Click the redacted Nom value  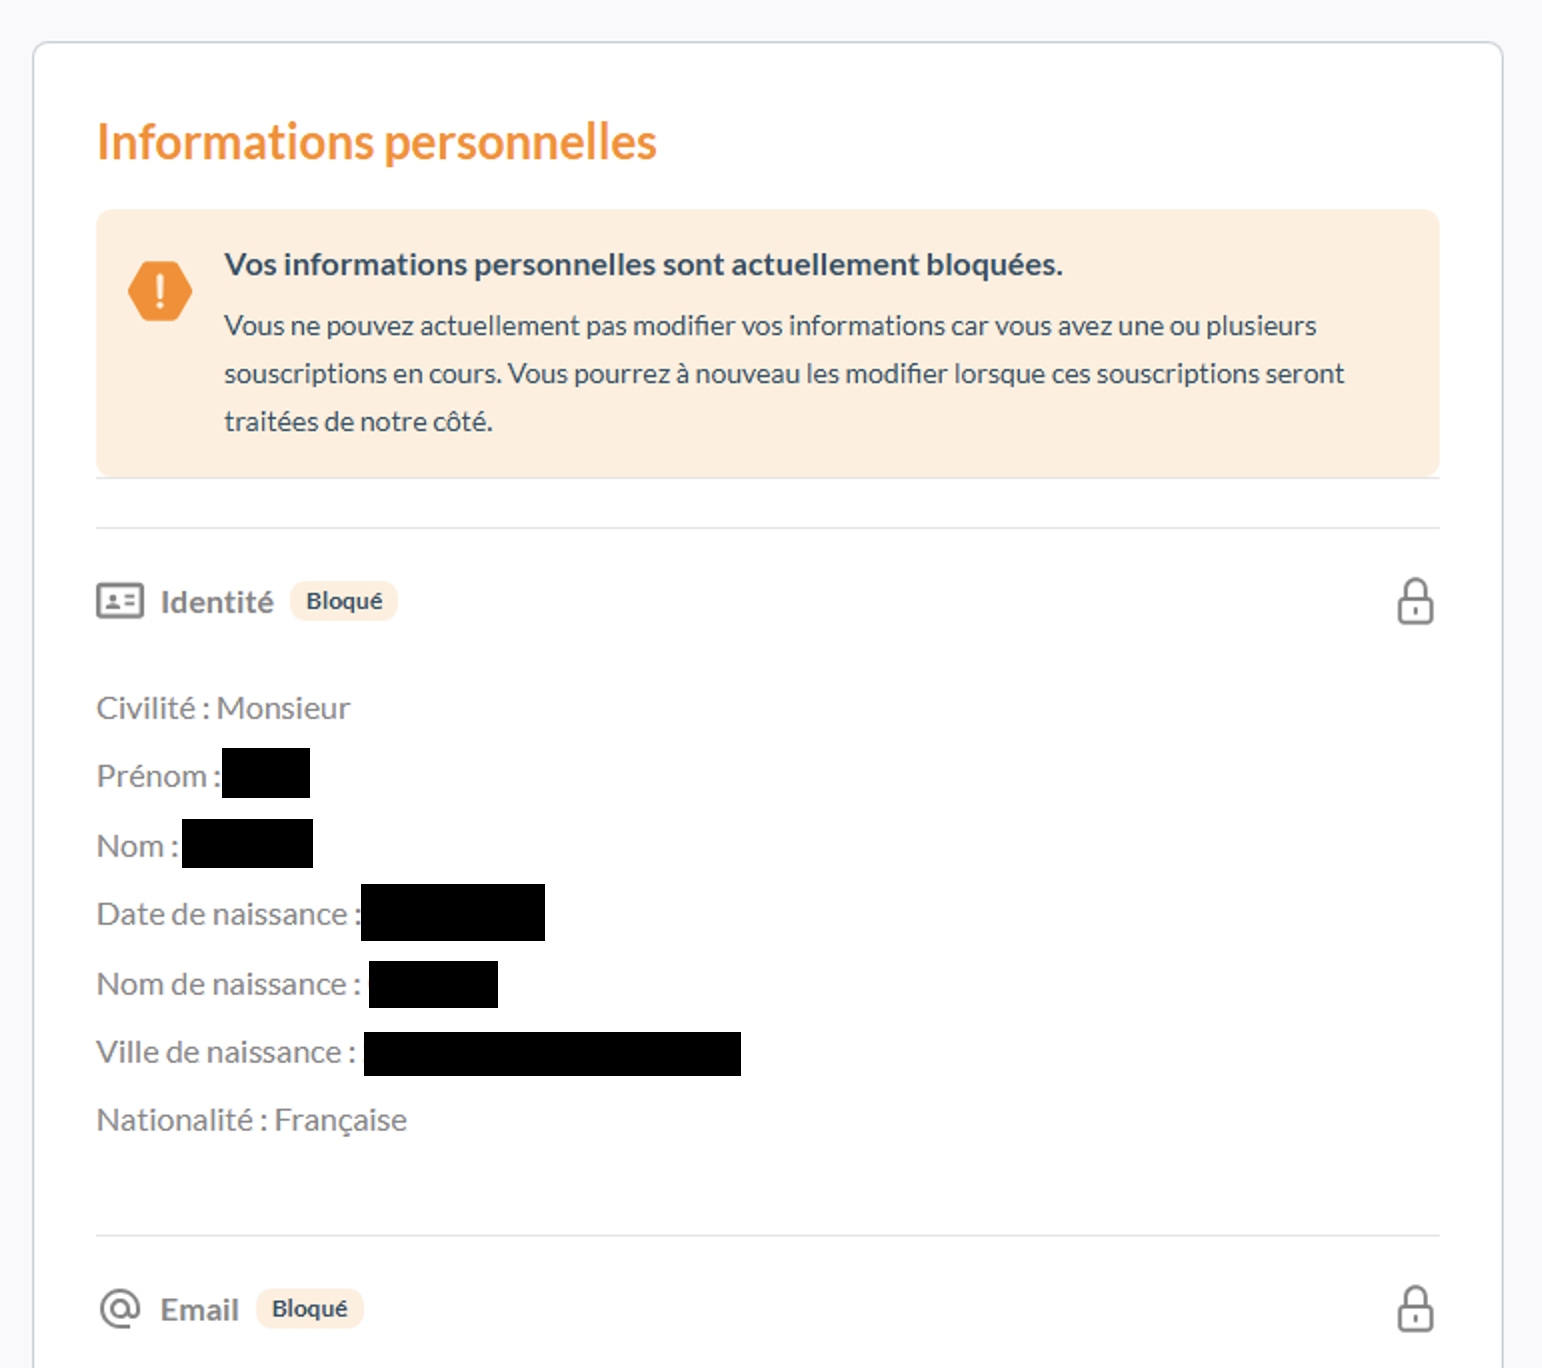(x=248, y=843)
